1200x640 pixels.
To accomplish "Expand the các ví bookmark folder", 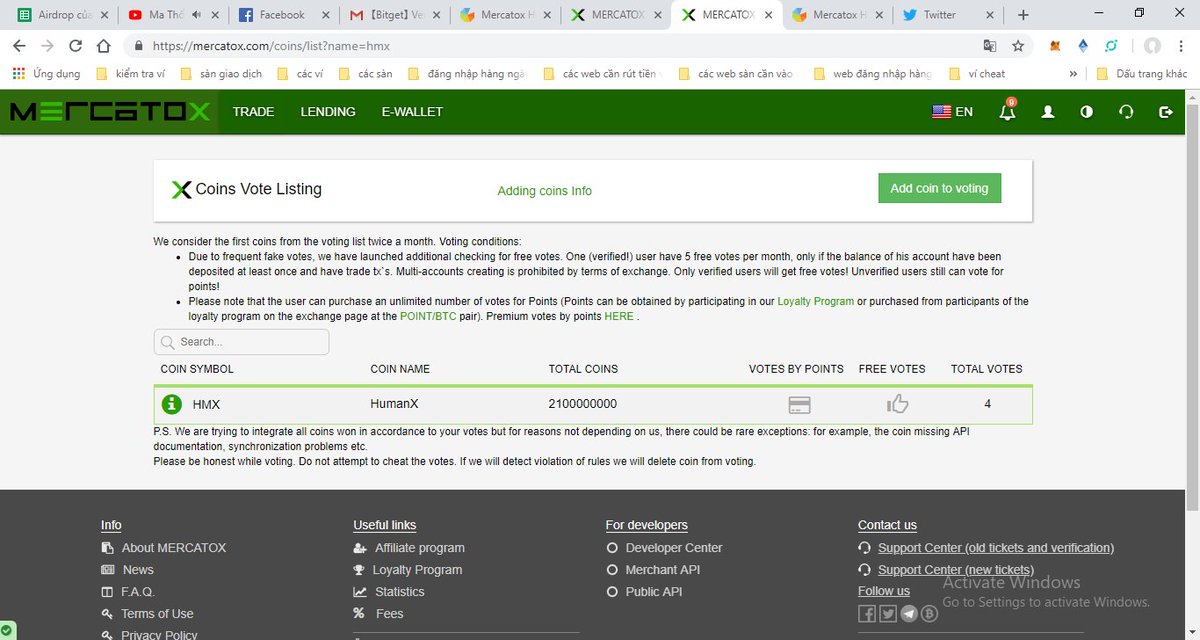I will pyautogui.click(x=299, y=74).
